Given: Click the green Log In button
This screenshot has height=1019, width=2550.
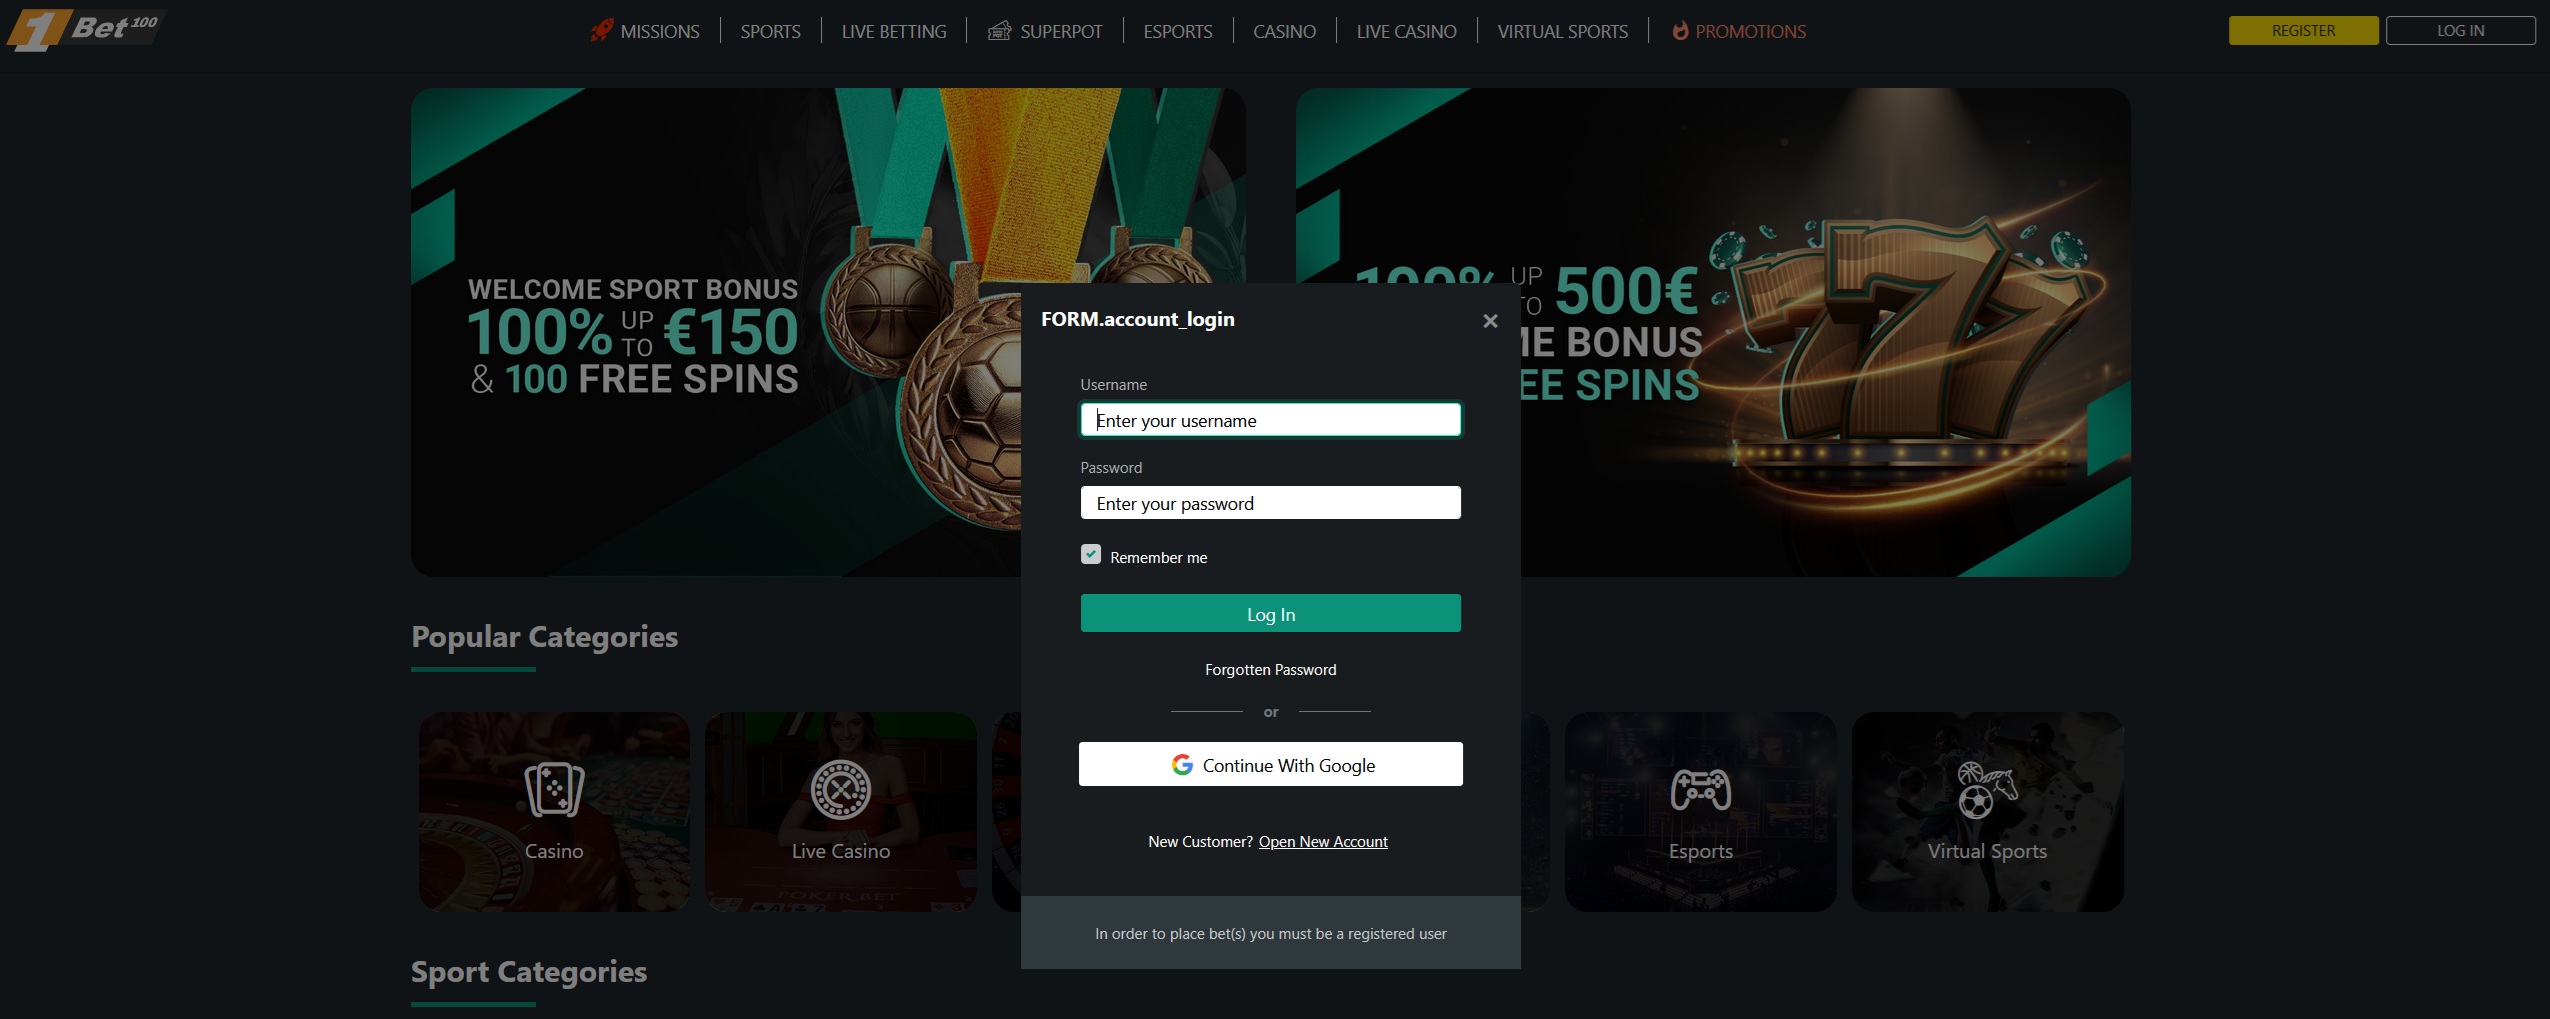Looking at the screenshot, I should coord(1270,613).
